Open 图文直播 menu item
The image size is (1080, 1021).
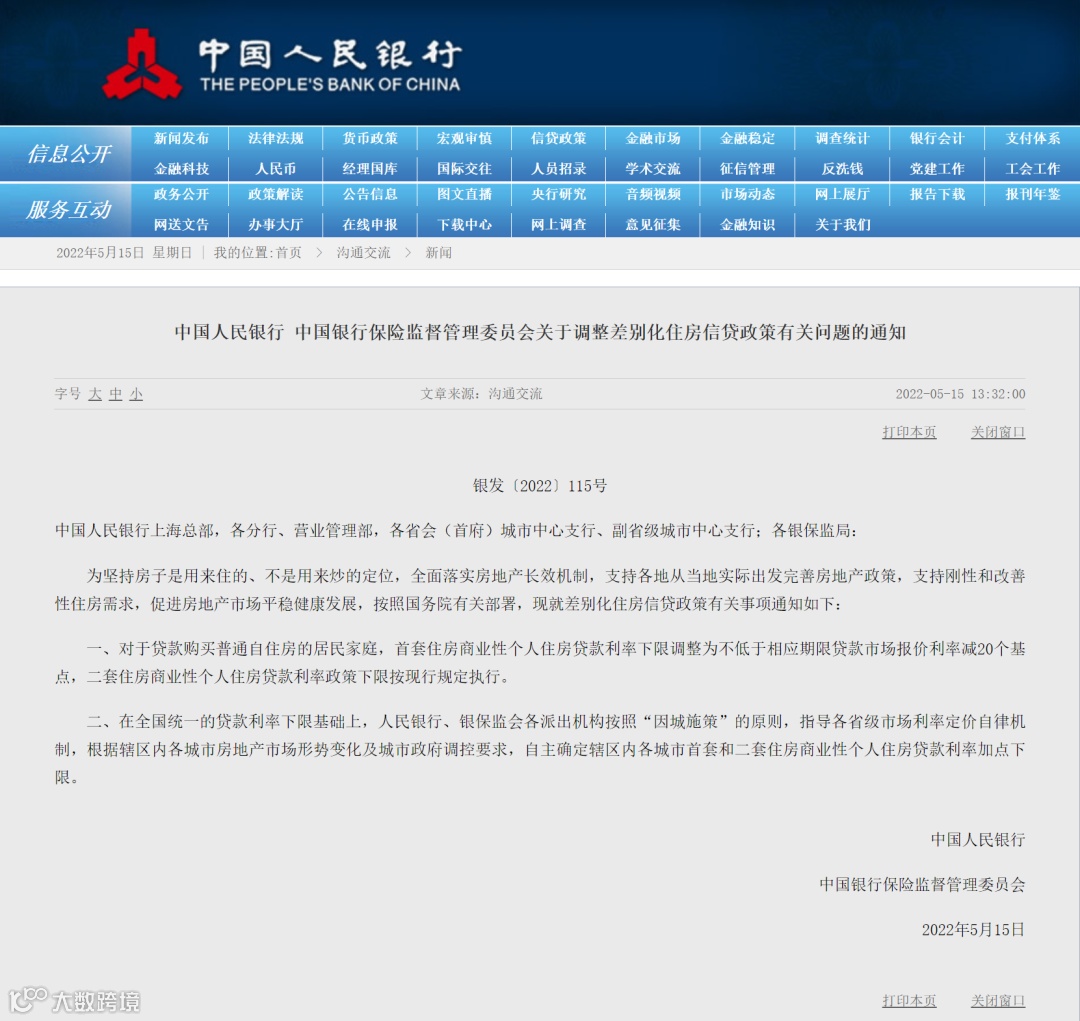(464, 194)
